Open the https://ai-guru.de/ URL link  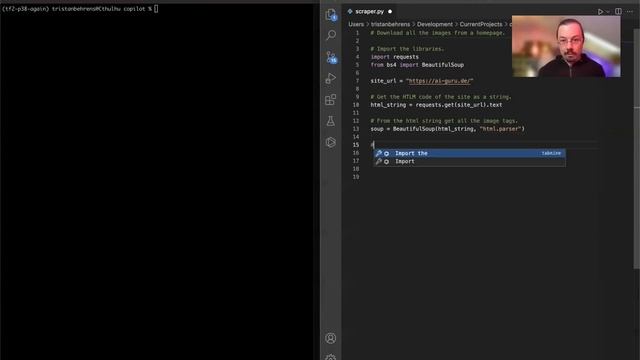click(439, 81)
